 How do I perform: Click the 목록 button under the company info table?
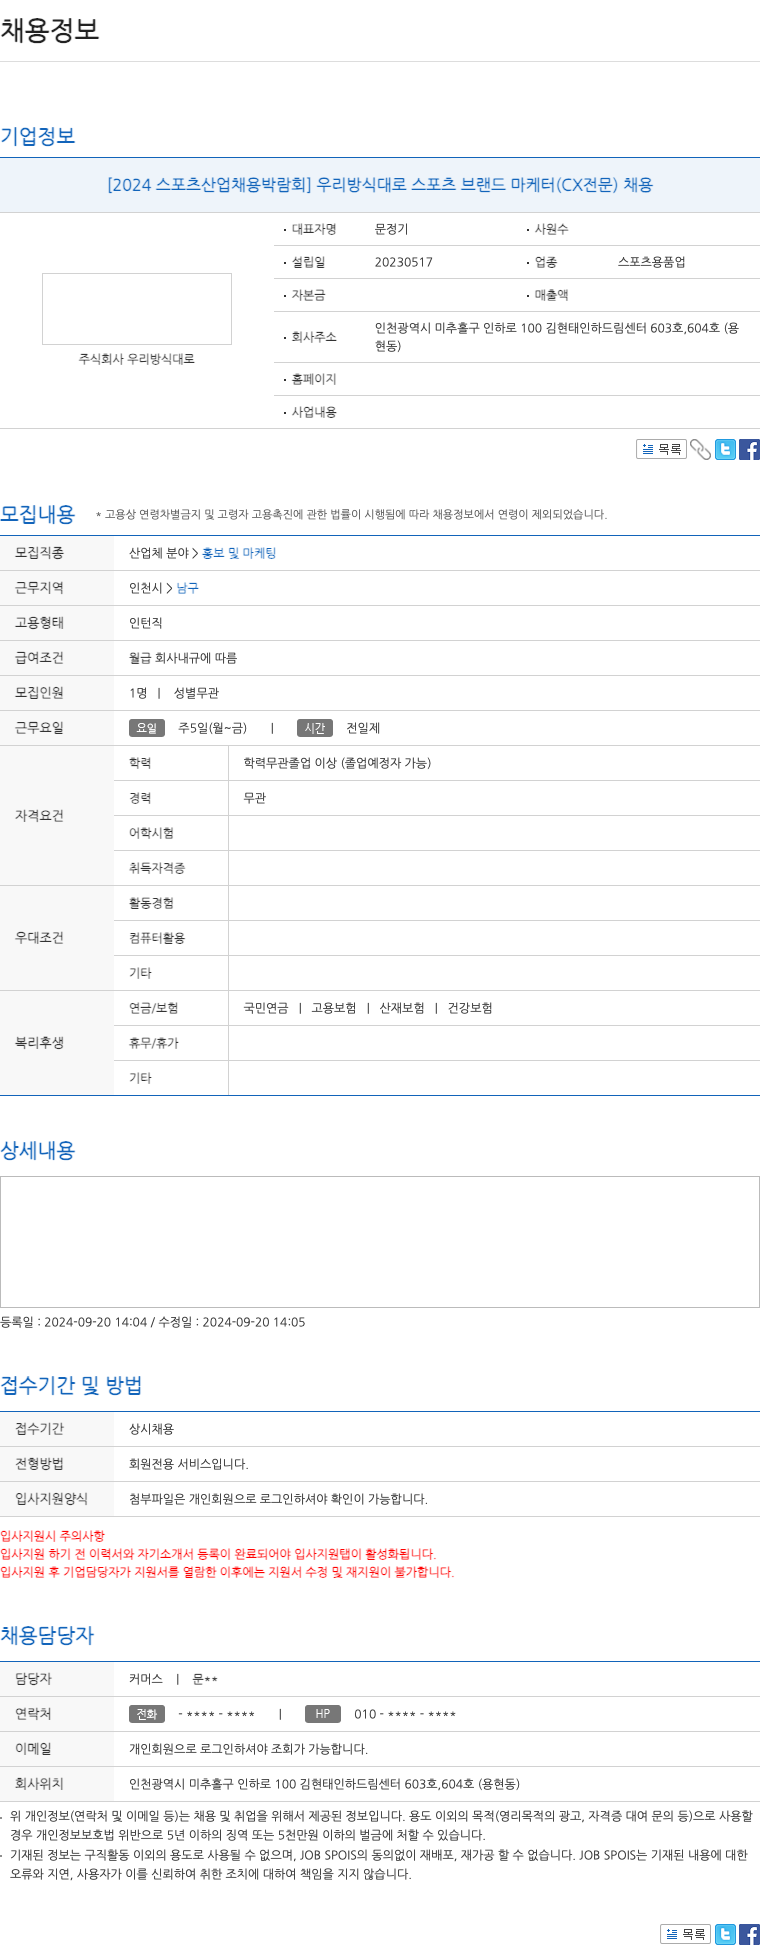coord(661,450)
